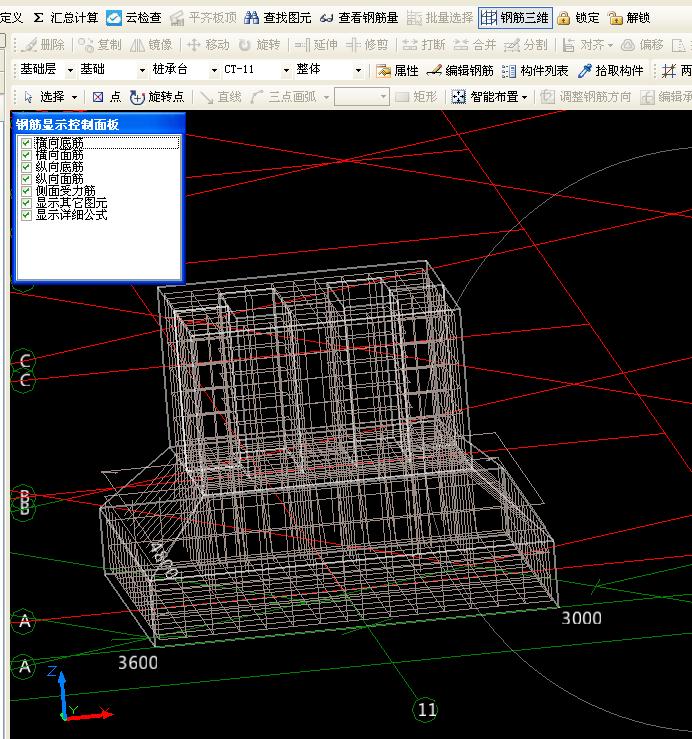Screen dimensions: 692x739
Task: Click 复制 copy tool
Action: pos(100,45)
